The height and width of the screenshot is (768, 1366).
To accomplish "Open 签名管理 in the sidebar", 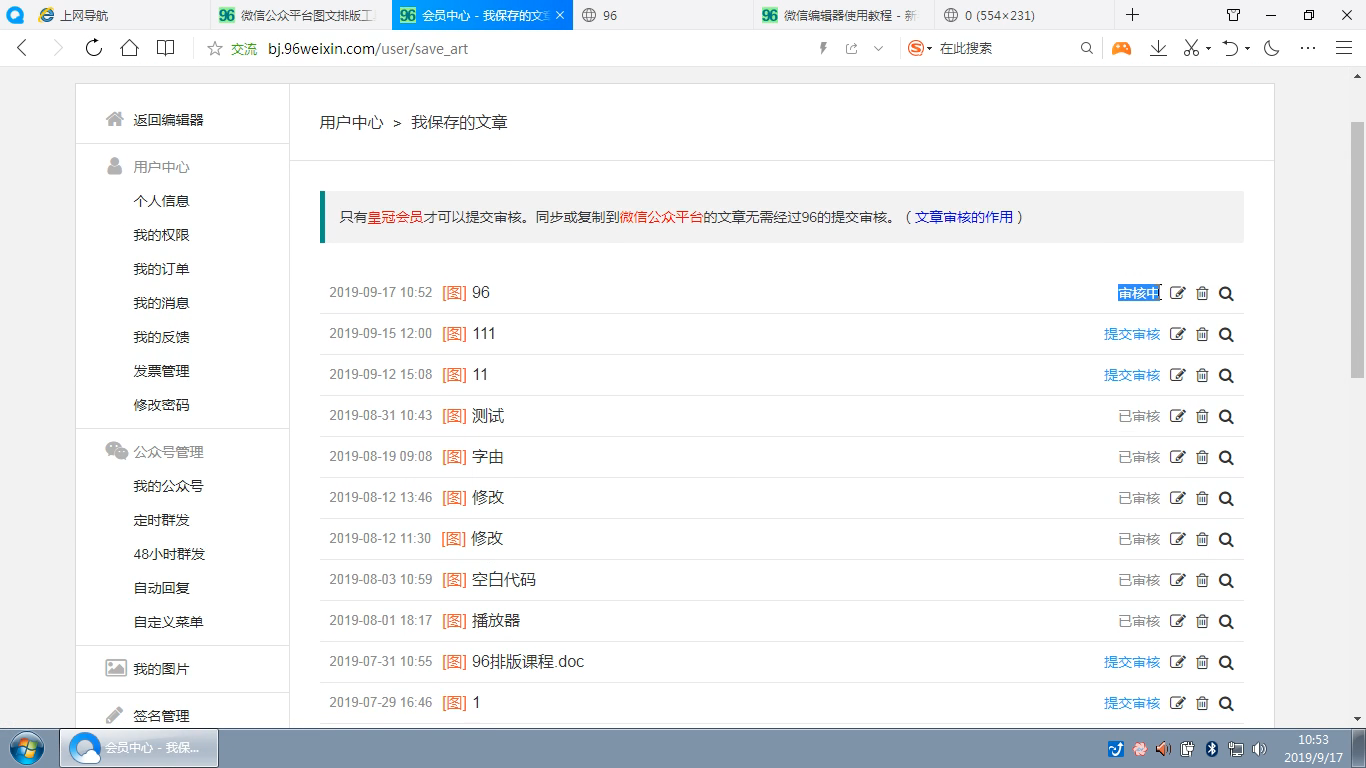I will click(161, 716).
